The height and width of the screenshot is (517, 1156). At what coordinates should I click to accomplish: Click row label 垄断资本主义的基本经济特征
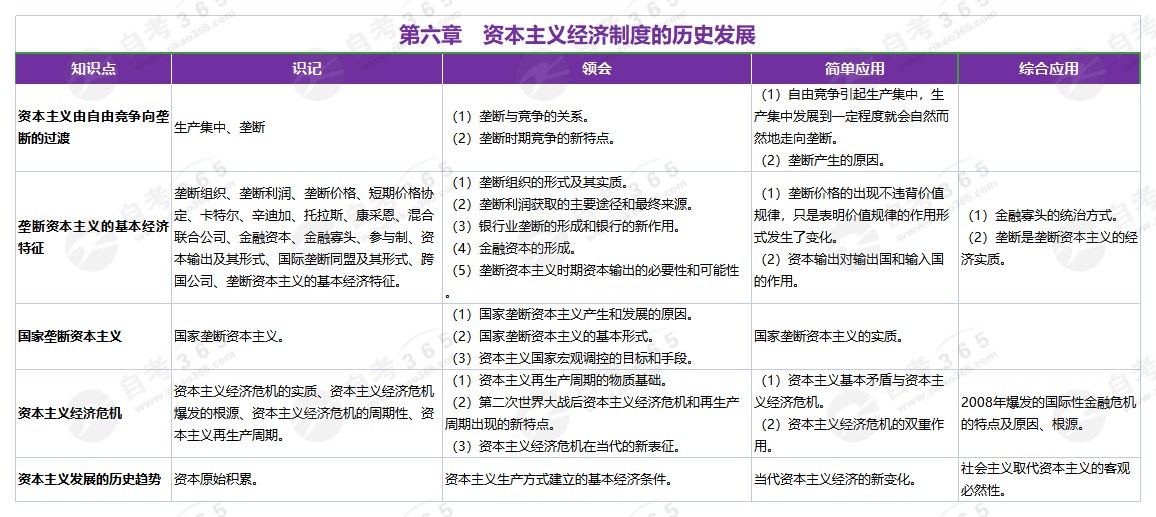pos(93,237)
